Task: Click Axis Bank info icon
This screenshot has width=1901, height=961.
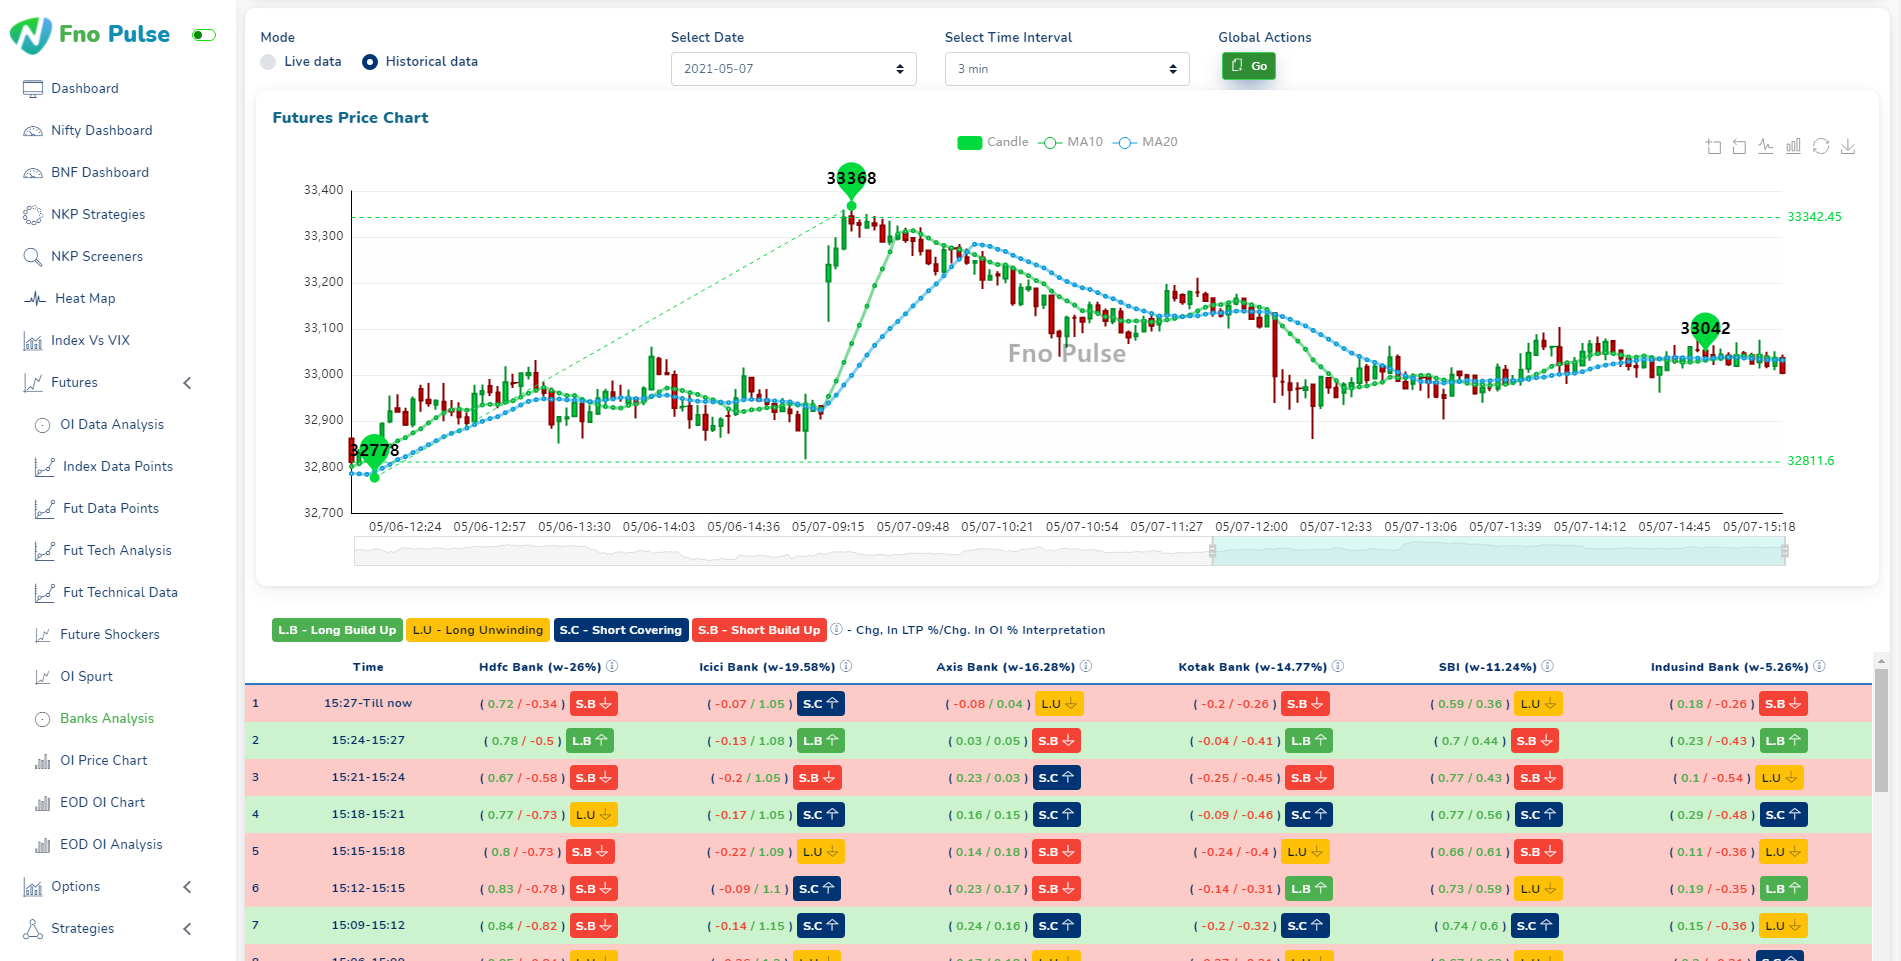Action: click(x=1086, y=666)
